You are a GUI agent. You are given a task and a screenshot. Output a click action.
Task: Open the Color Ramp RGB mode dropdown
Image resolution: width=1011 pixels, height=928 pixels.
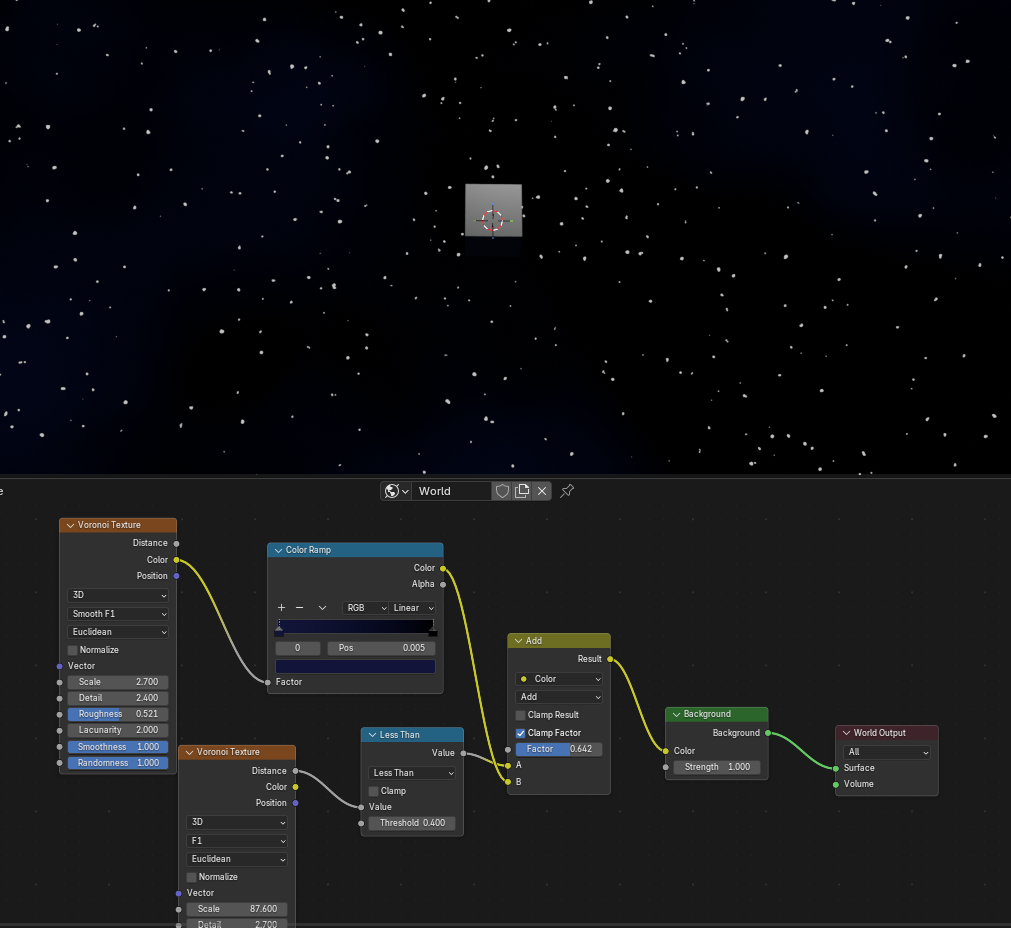(365, 608)
